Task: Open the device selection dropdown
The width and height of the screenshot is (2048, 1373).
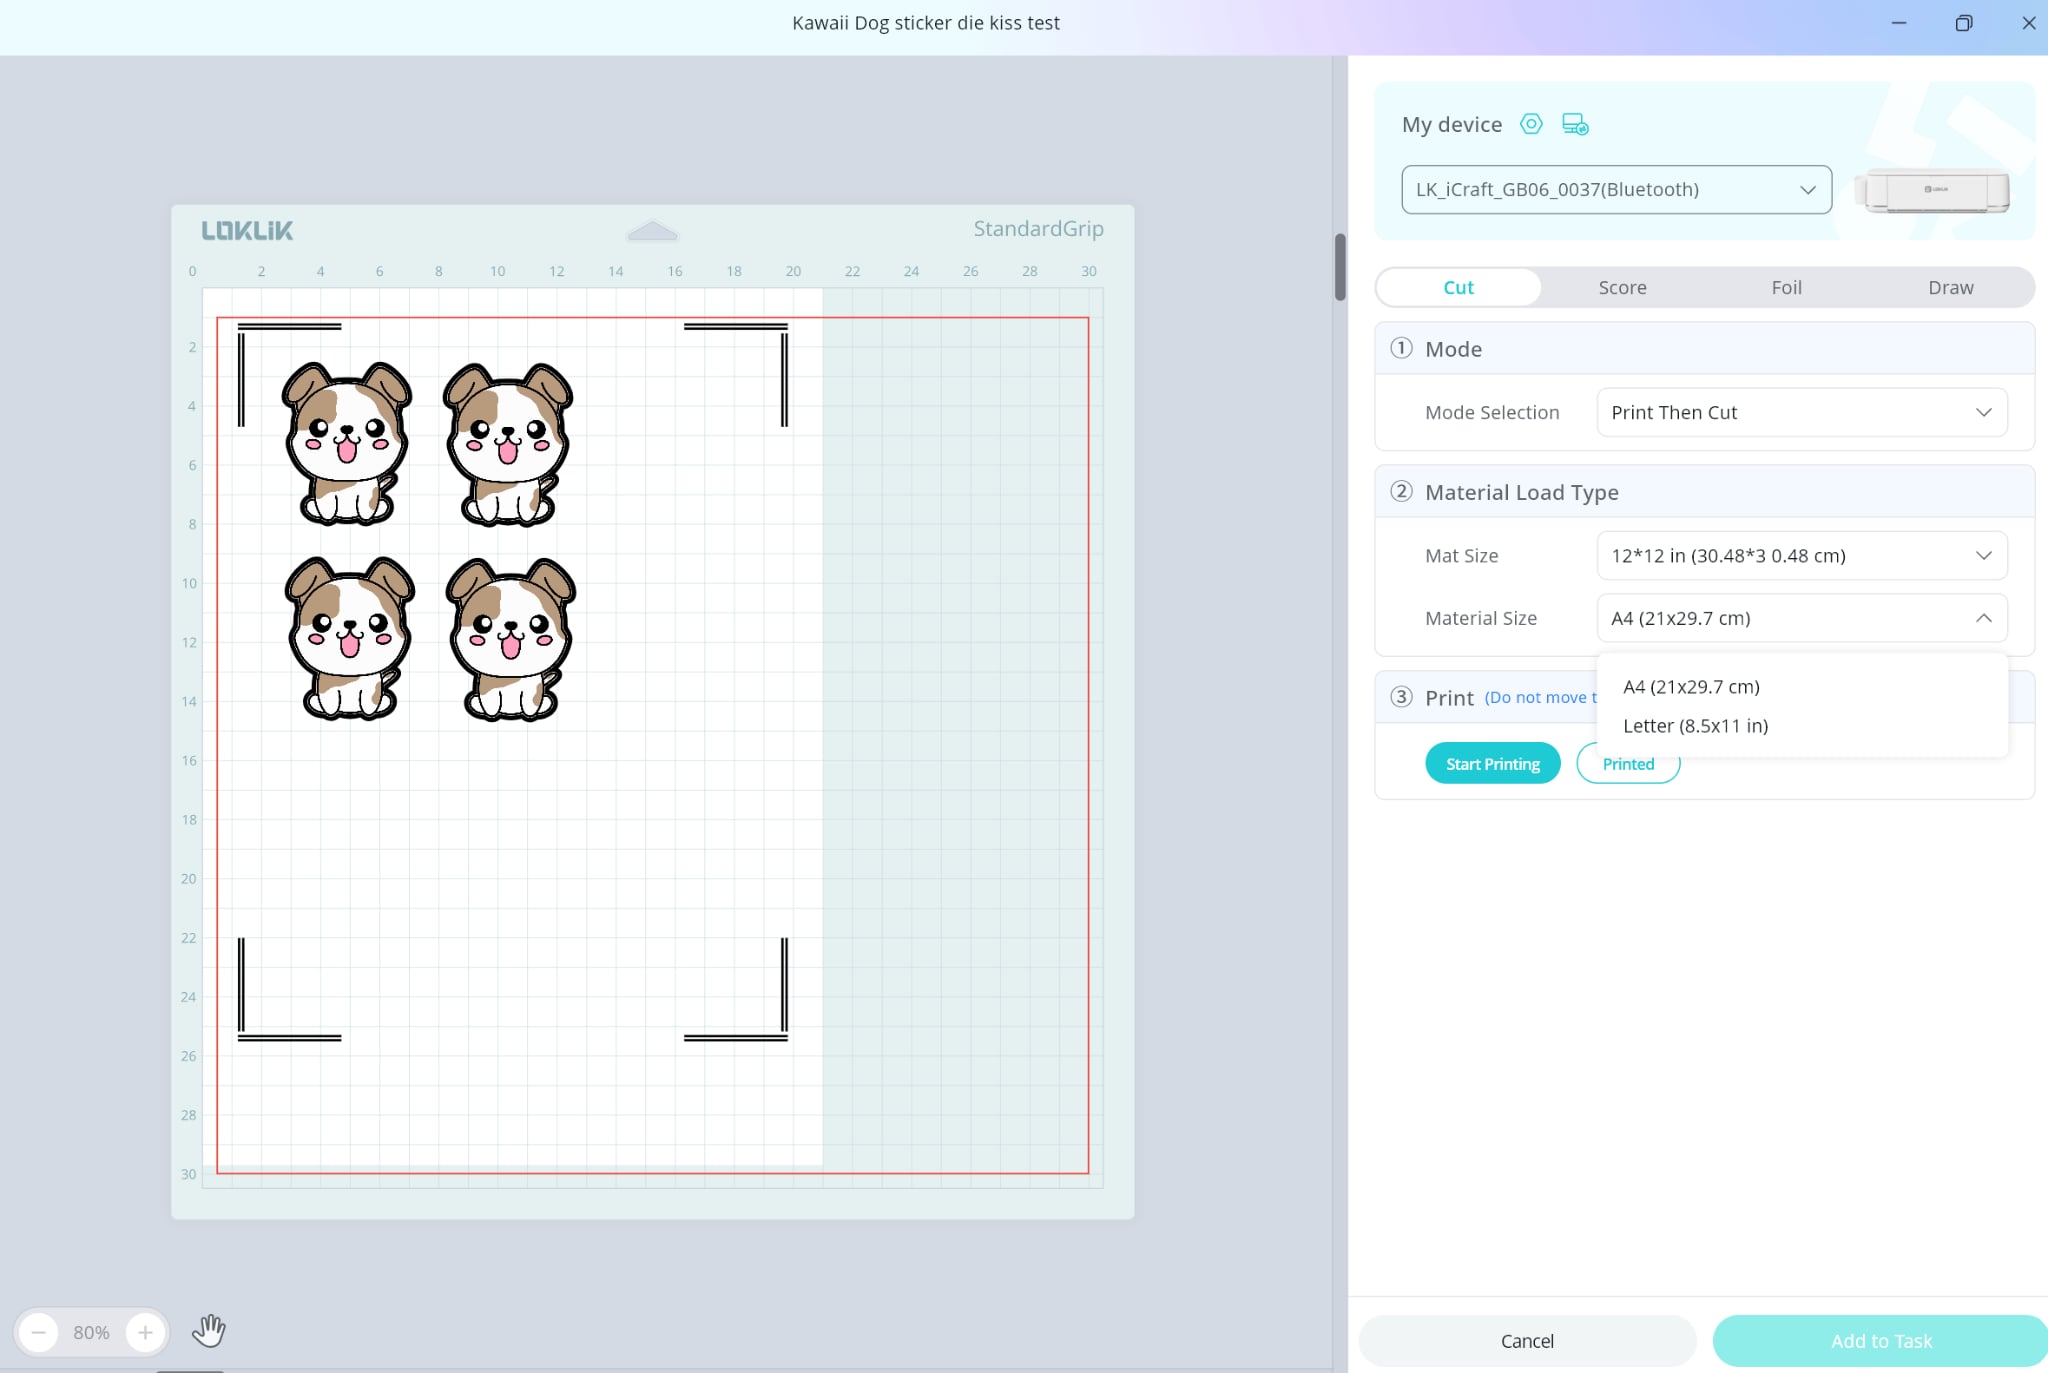Action: [x=1616, y=190]
